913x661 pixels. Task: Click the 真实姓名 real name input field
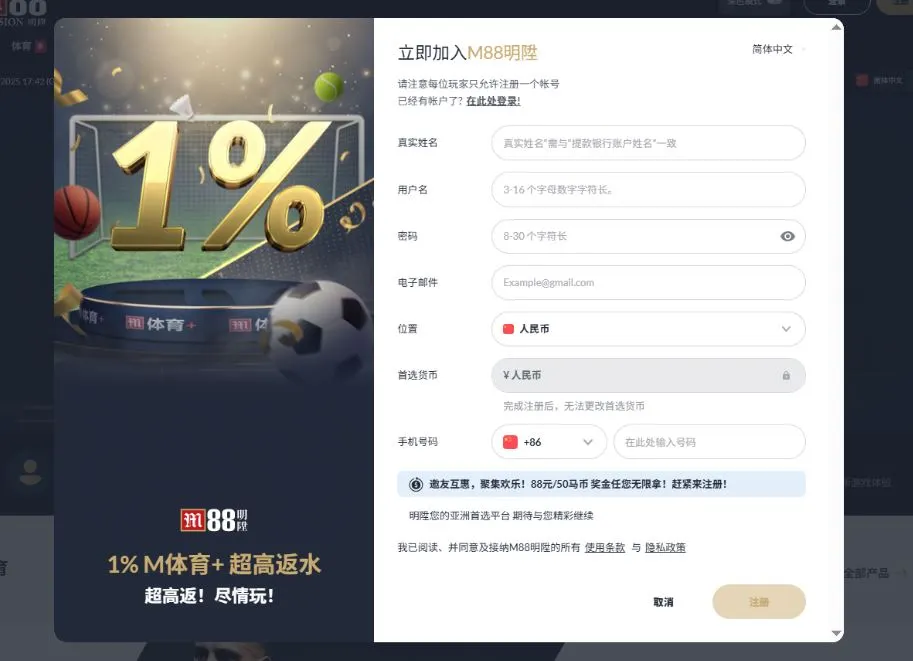(648, 143)
